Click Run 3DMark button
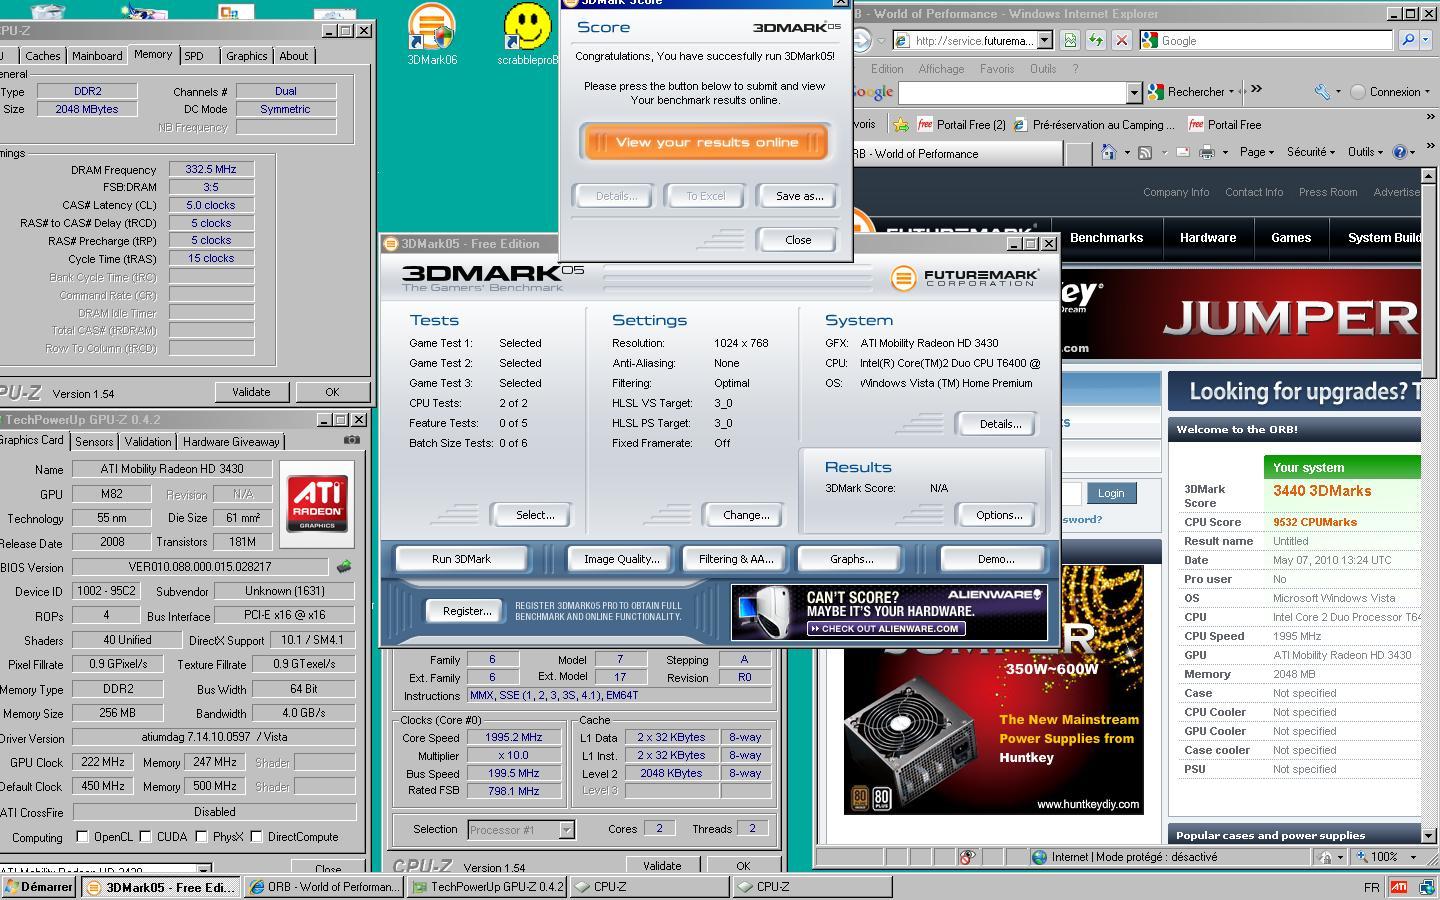This screenshot has width=1440, height=900. coord(461,559)
